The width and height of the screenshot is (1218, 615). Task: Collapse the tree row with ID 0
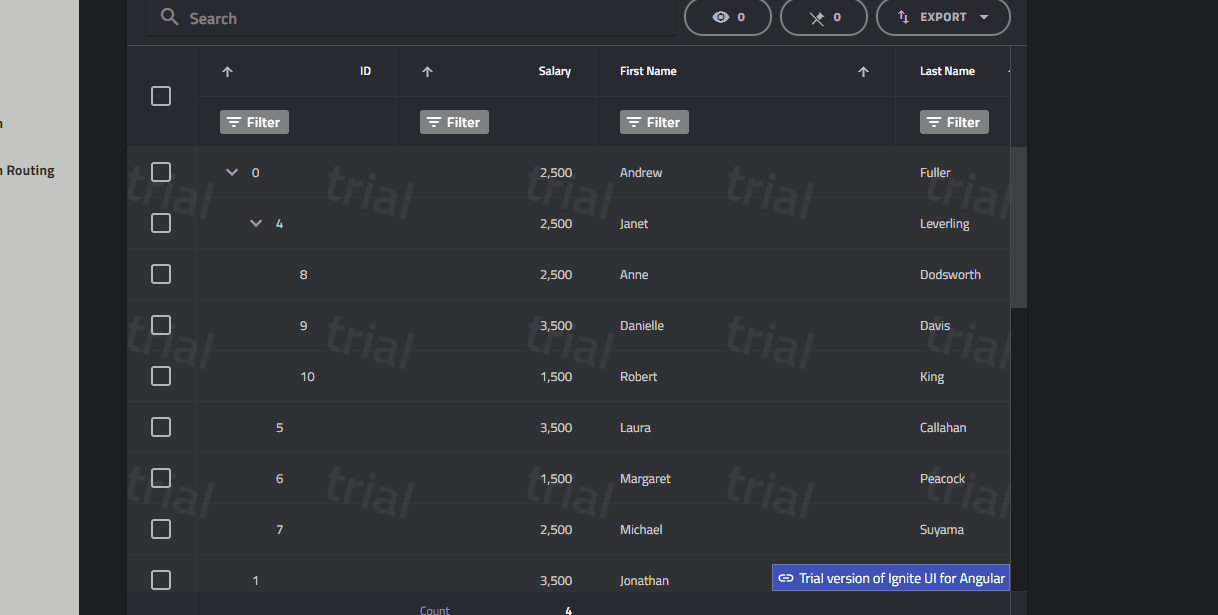coord(231,171)
